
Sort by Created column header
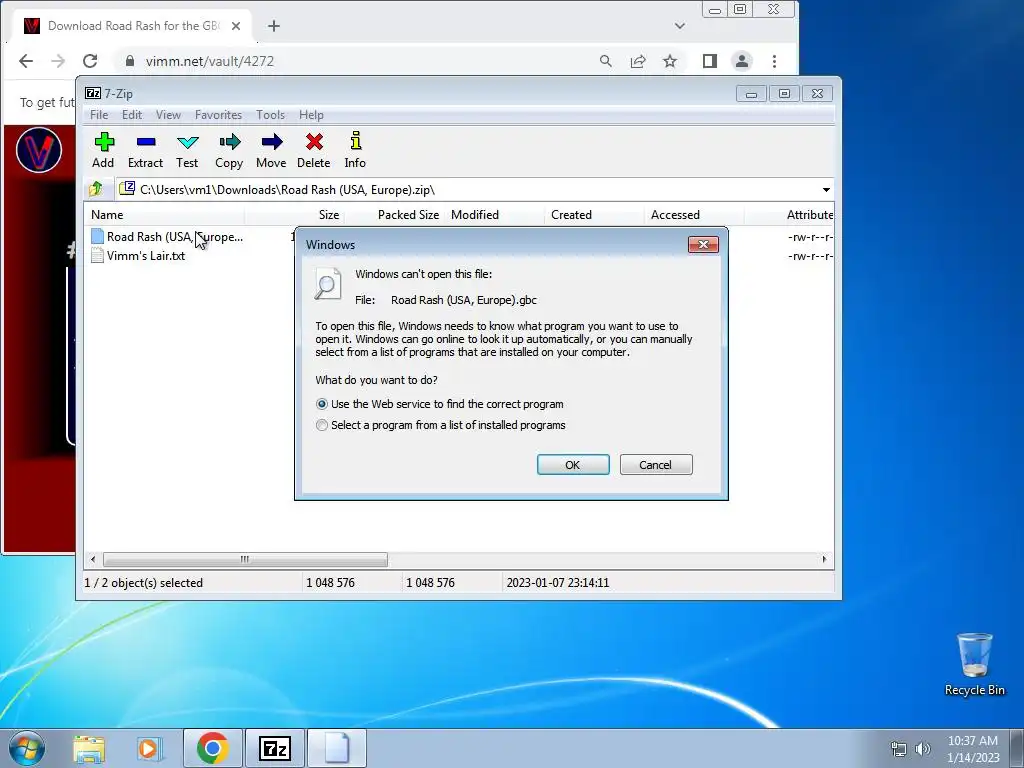click(x=594, y=215)
